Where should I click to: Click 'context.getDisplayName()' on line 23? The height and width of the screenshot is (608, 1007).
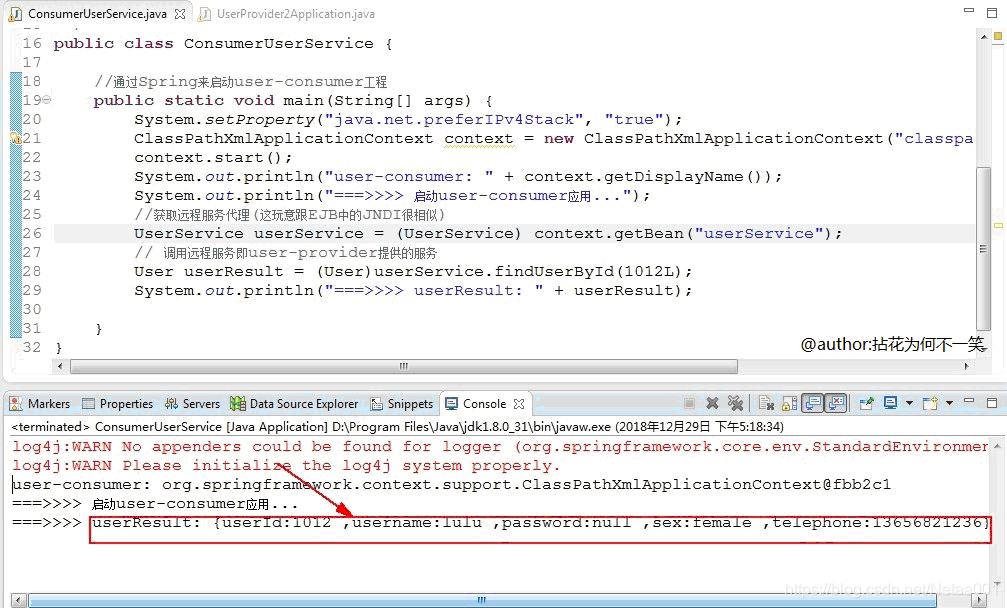tap(647, 177)
